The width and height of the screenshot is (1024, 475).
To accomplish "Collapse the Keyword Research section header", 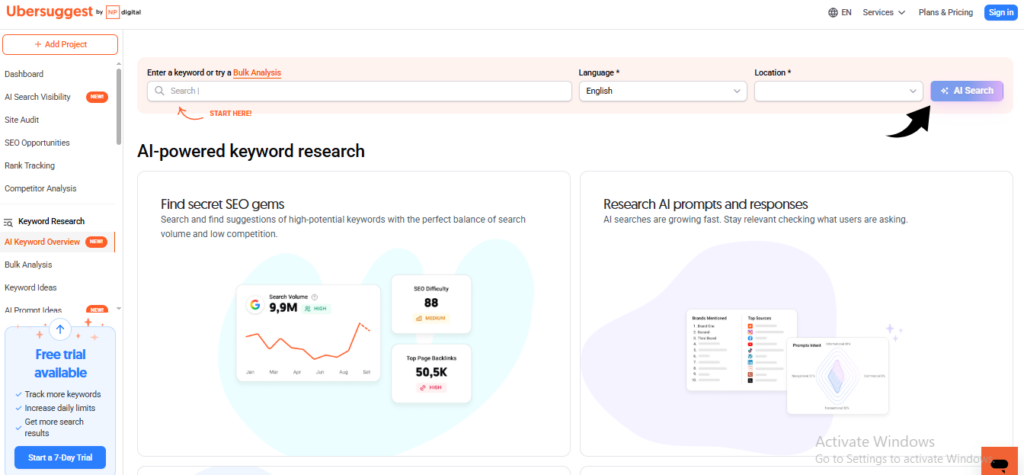I will (51, 221).
